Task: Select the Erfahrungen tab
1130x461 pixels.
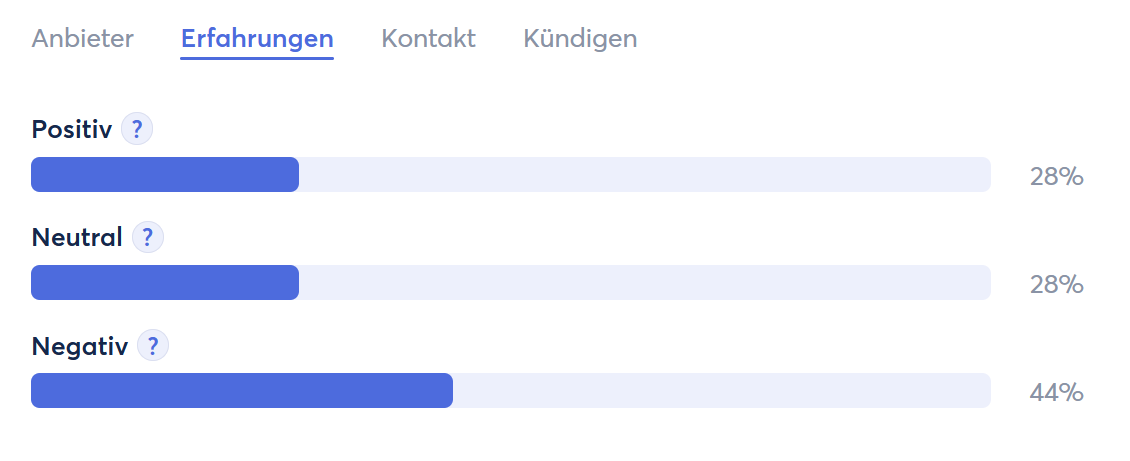Action: point(257,38)
